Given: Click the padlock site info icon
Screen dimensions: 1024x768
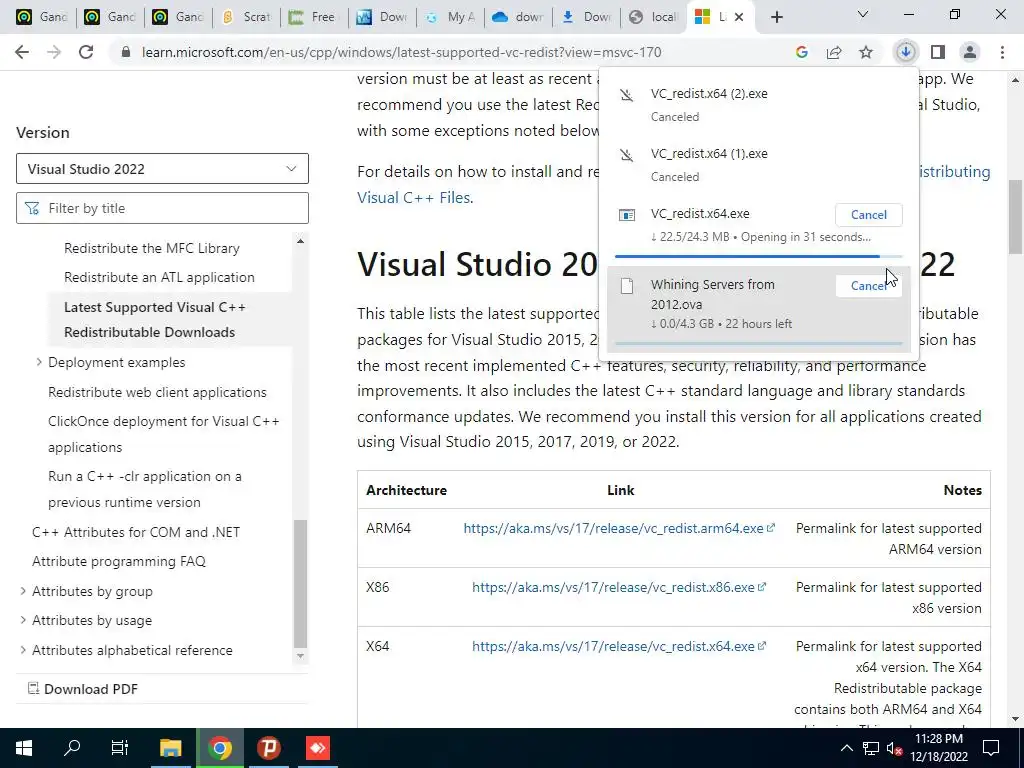Looking at the screenshot, I should (126, 52).
